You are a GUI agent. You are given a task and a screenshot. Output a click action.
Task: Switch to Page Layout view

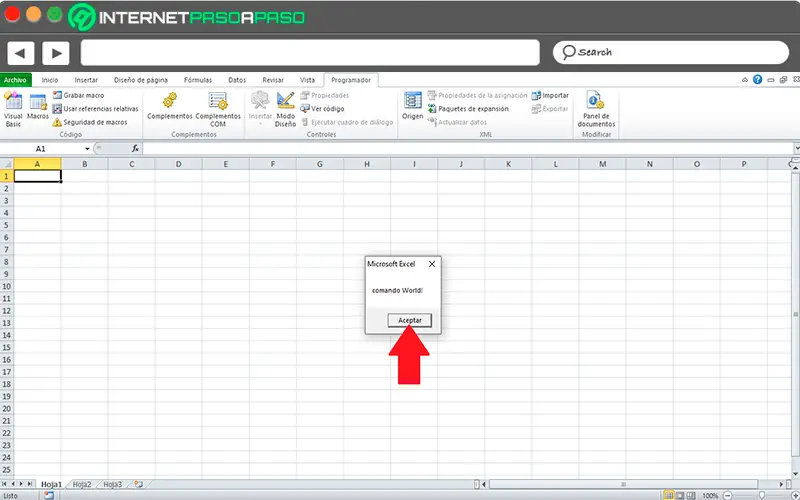click(680, 495)
